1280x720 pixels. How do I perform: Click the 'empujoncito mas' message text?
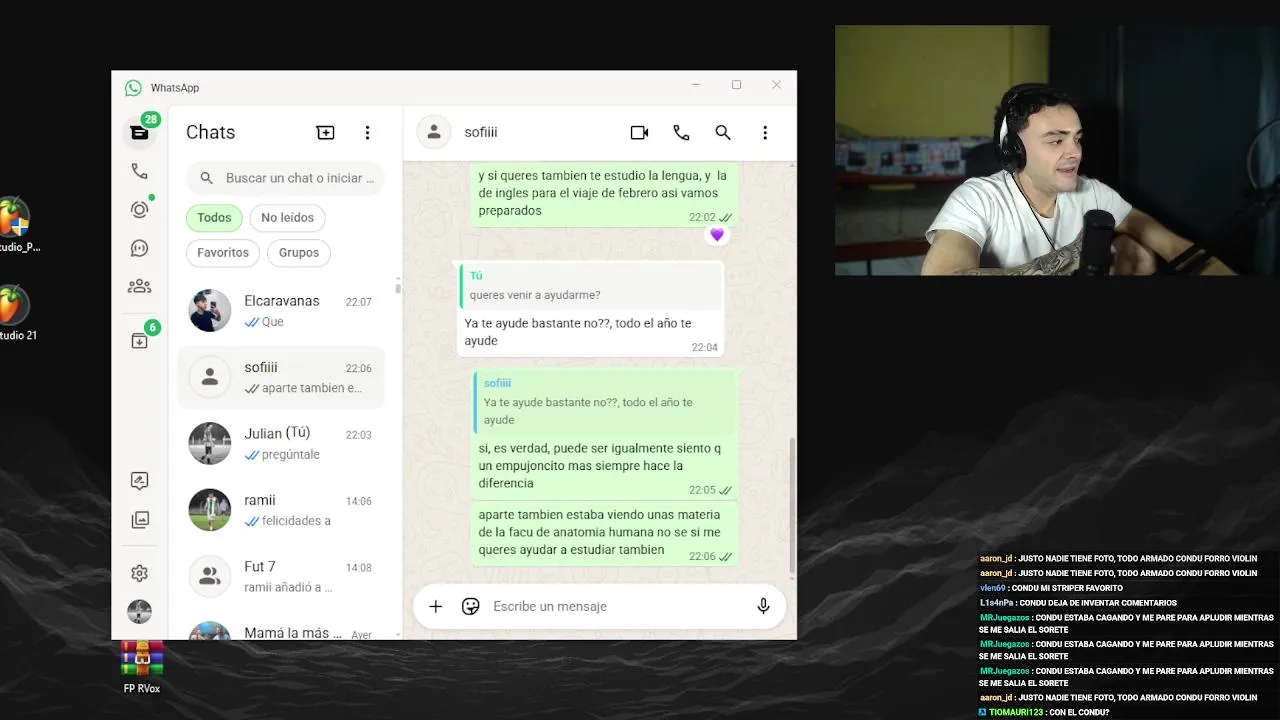click(x=600, y=466)
